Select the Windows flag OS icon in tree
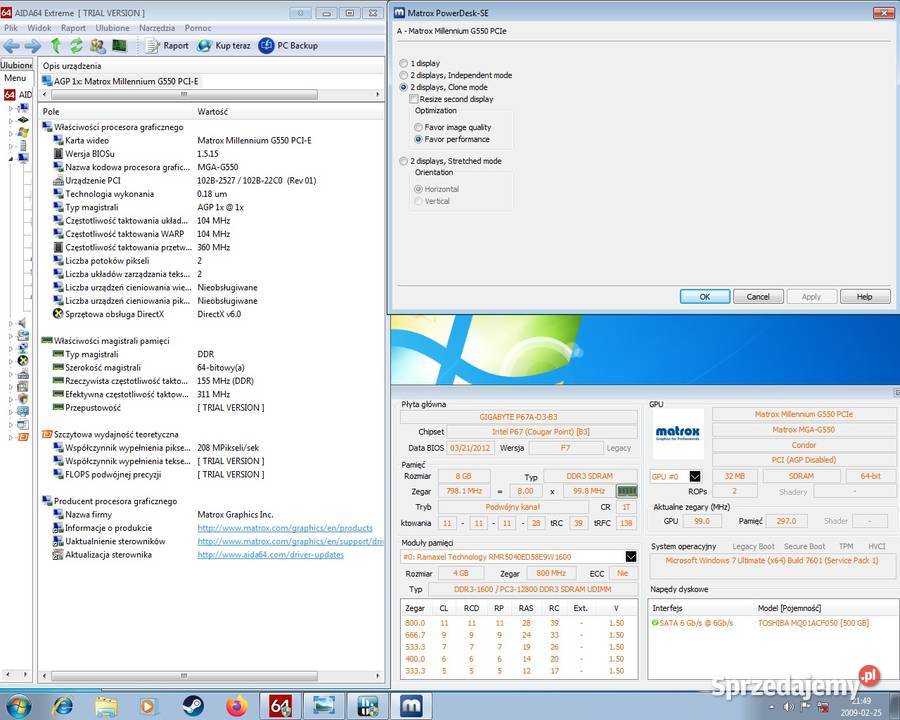The image size is (900, 720). coord(23,133)
